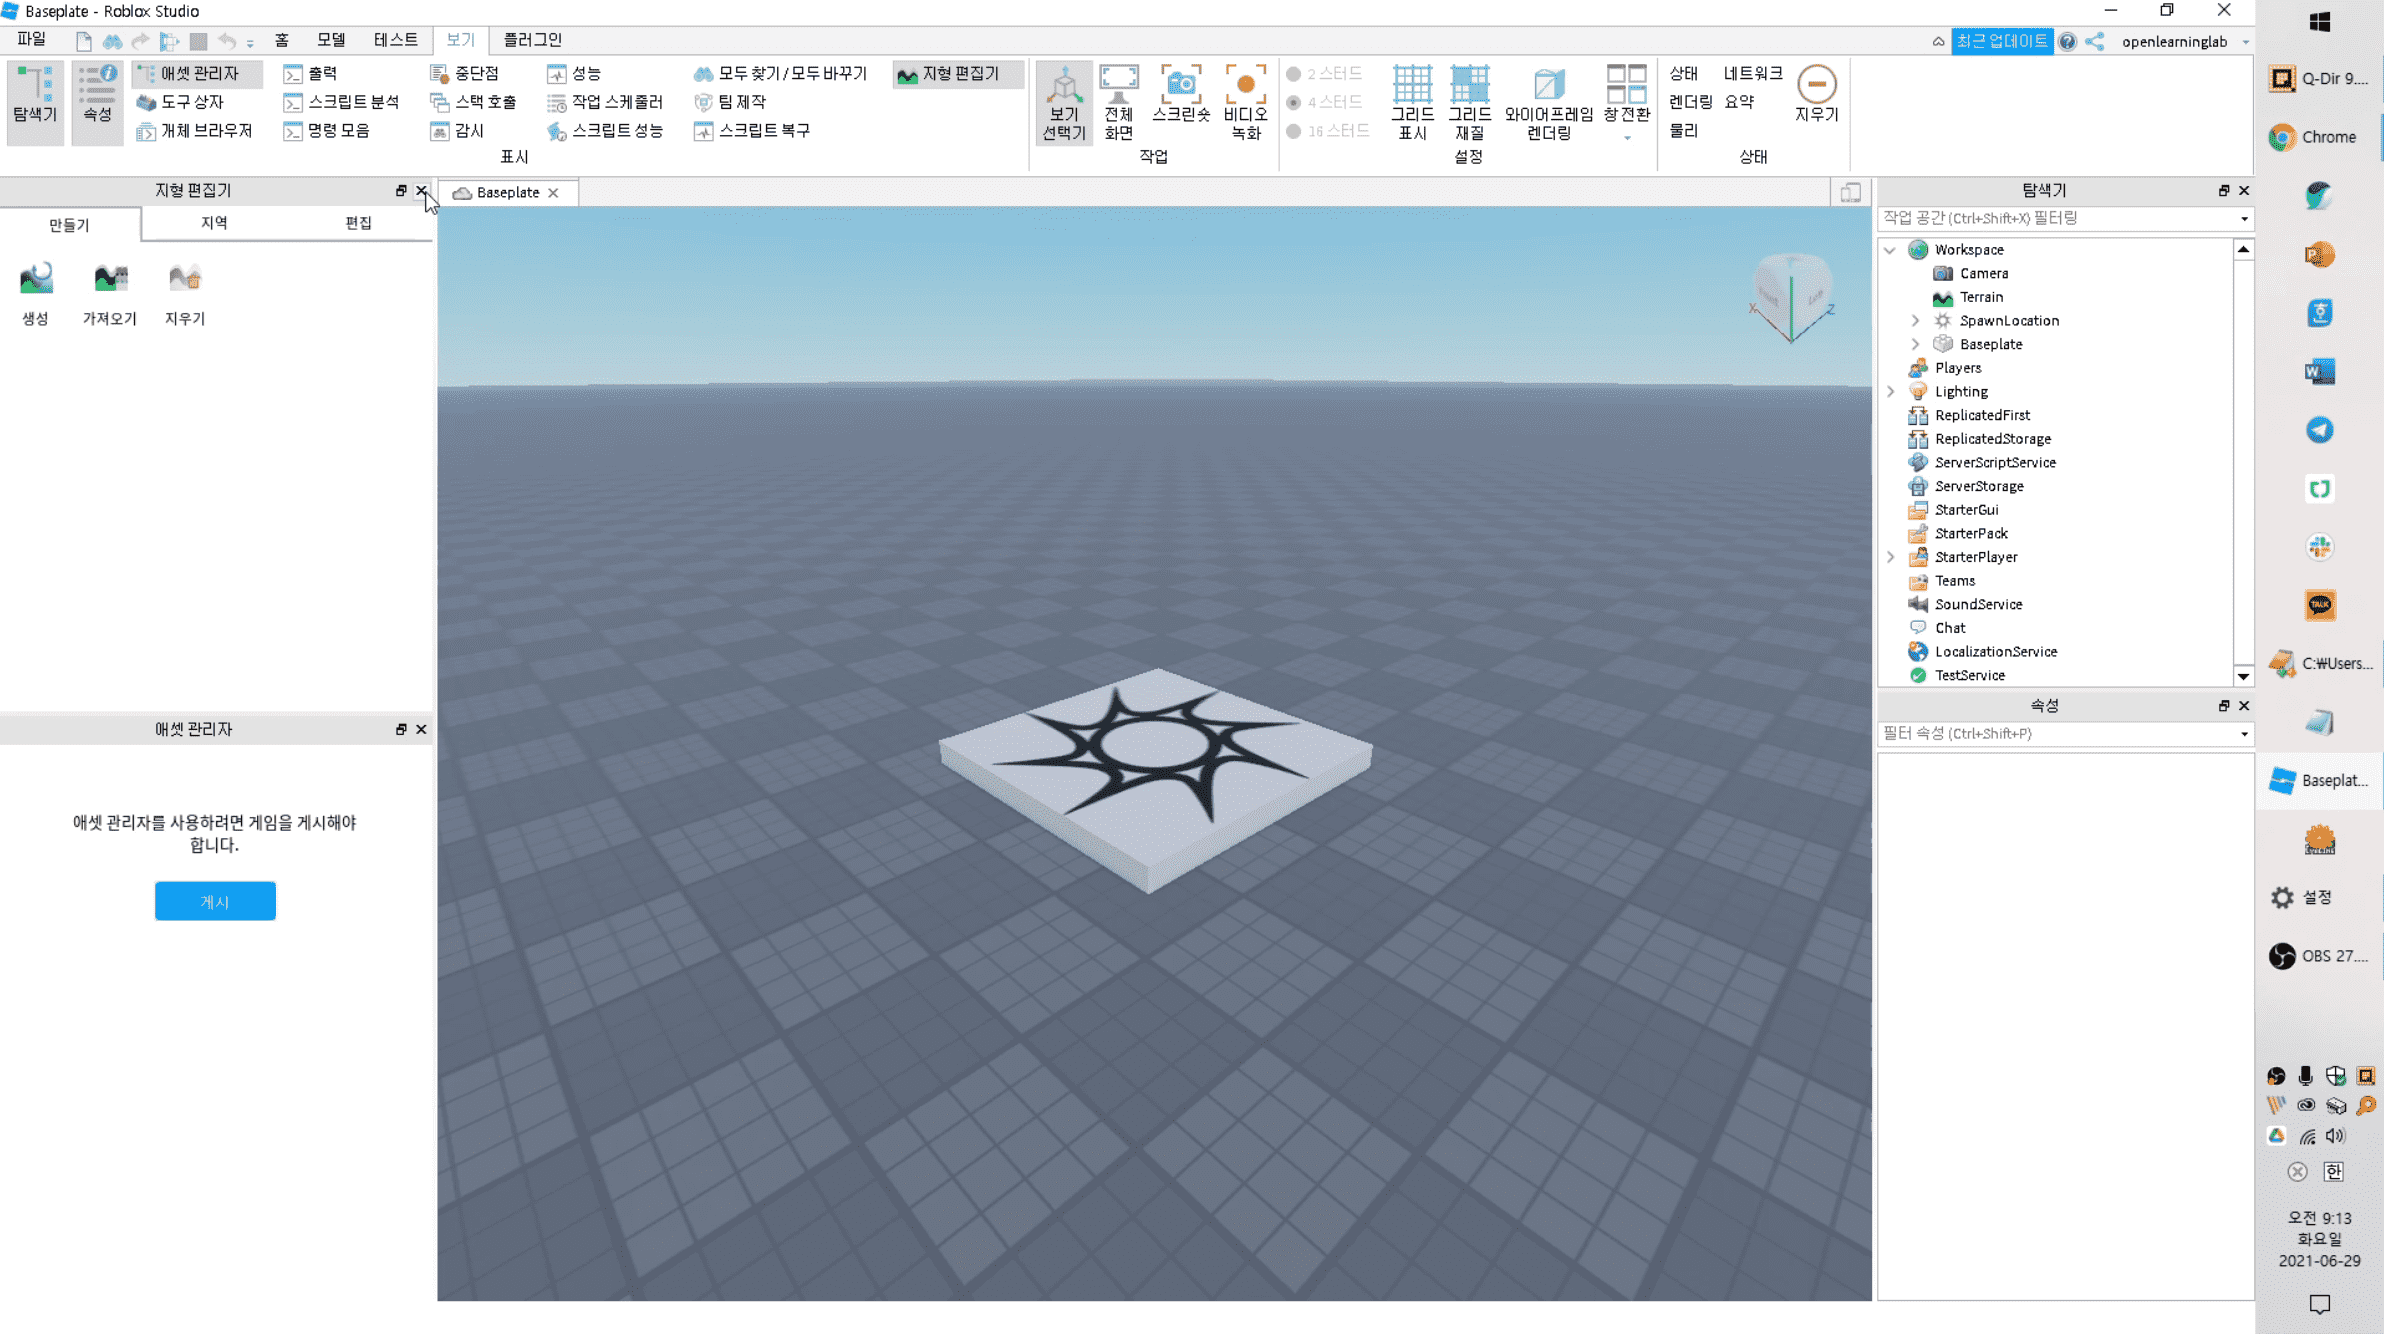Select the 16 studs (16 스터드) option
This screenshot has width=2384, height=1334.
[x=1328, y=131]
